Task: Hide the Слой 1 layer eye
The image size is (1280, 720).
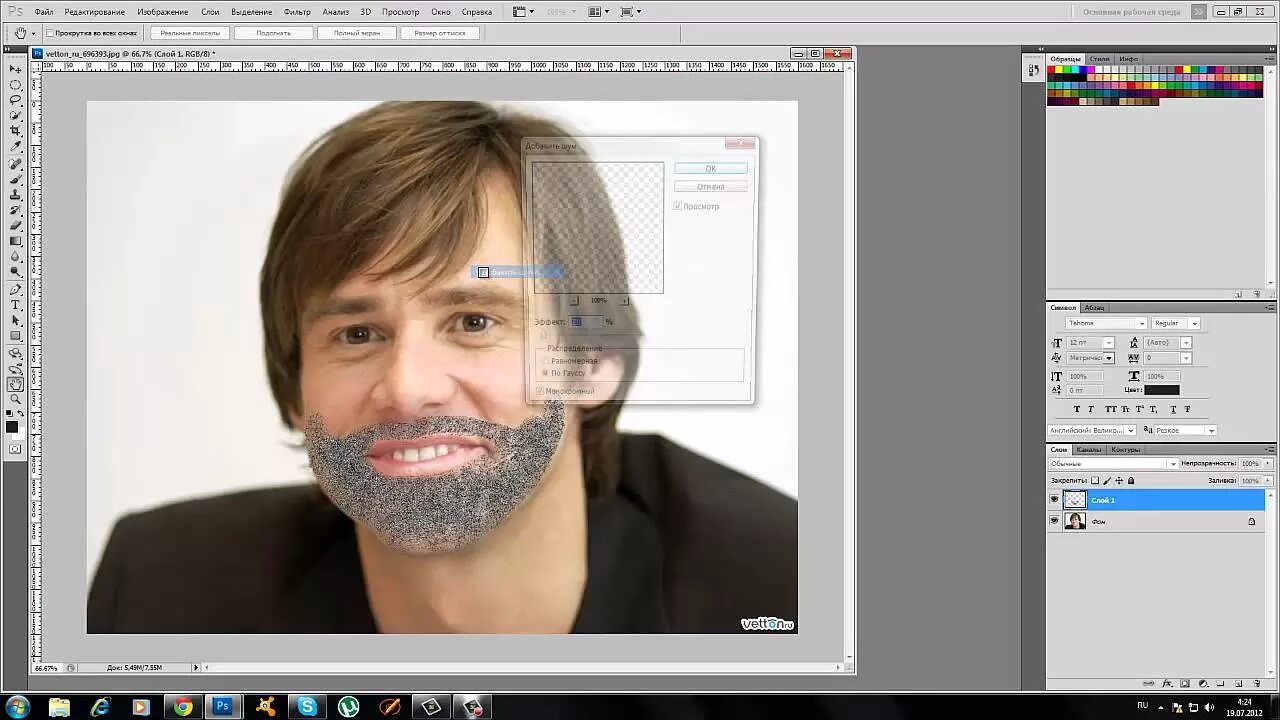Action: [x=1054, y=500]
